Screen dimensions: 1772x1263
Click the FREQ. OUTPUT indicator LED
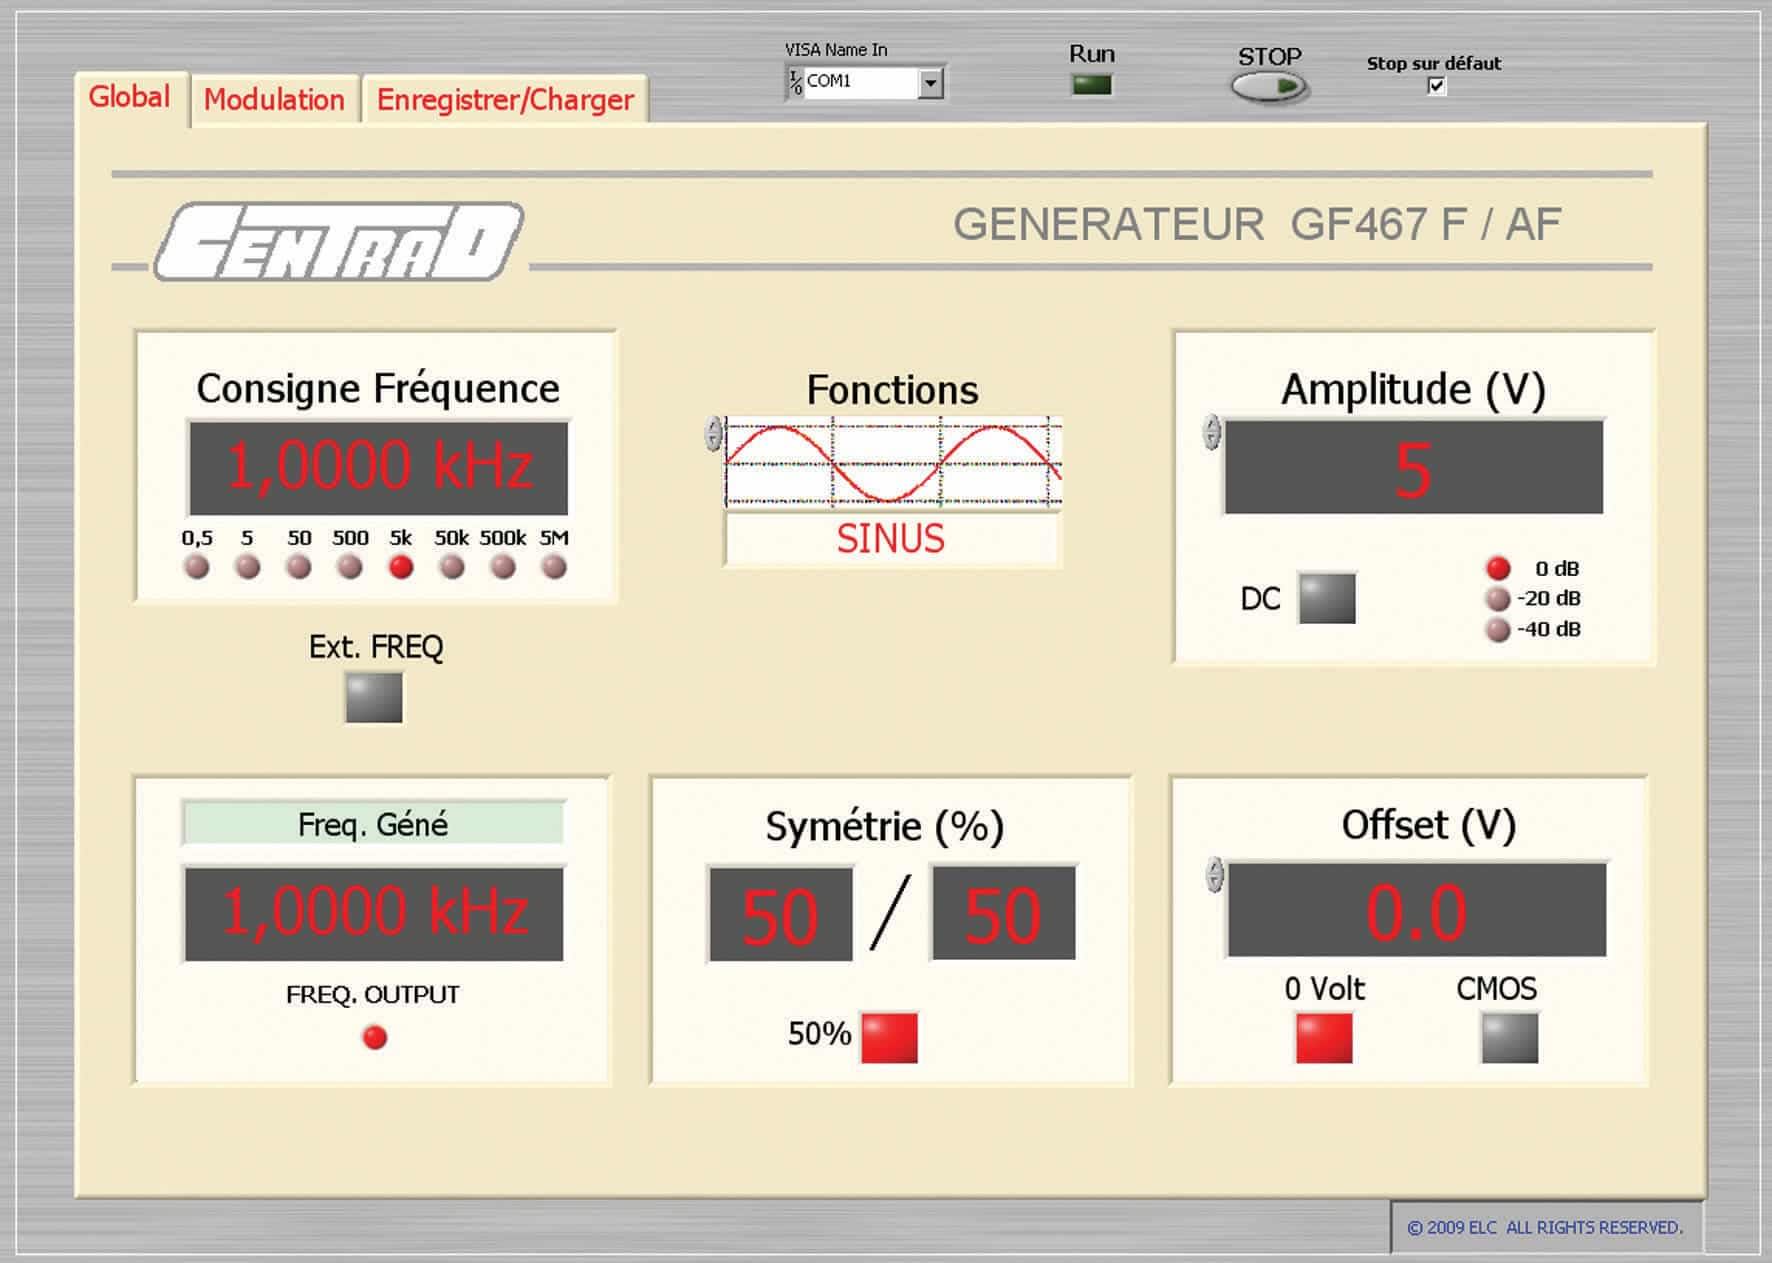pos(375,1038)
